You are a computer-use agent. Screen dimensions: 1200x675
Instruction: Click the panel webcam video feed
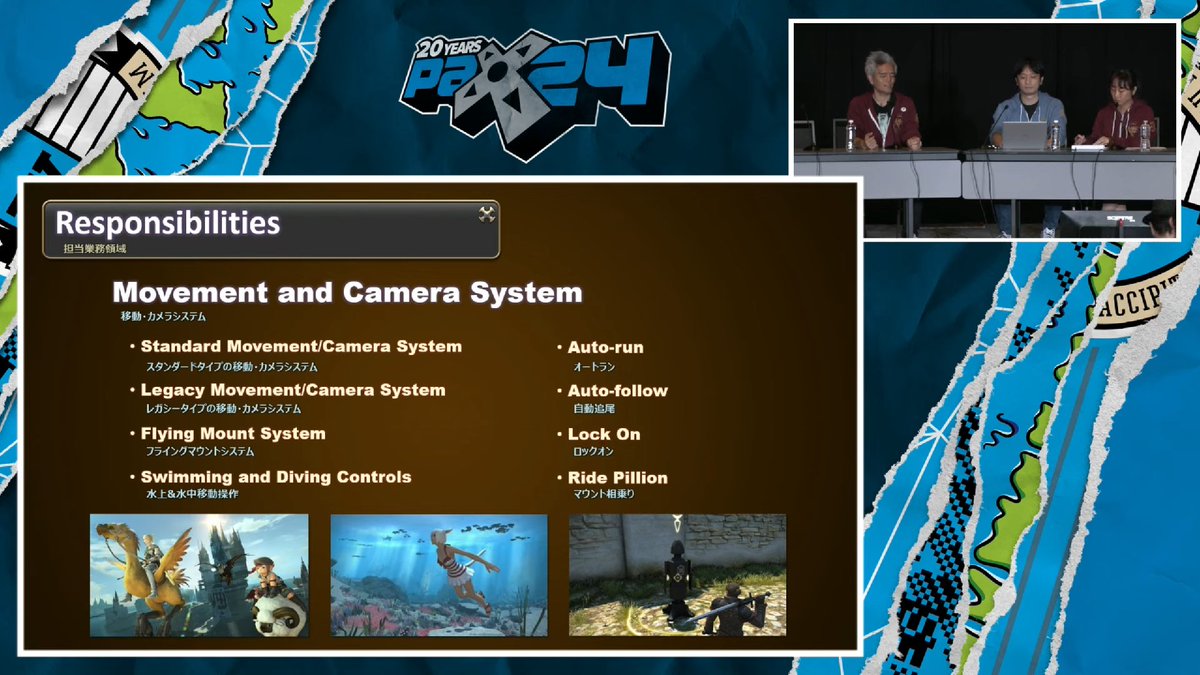click(986, 129)
